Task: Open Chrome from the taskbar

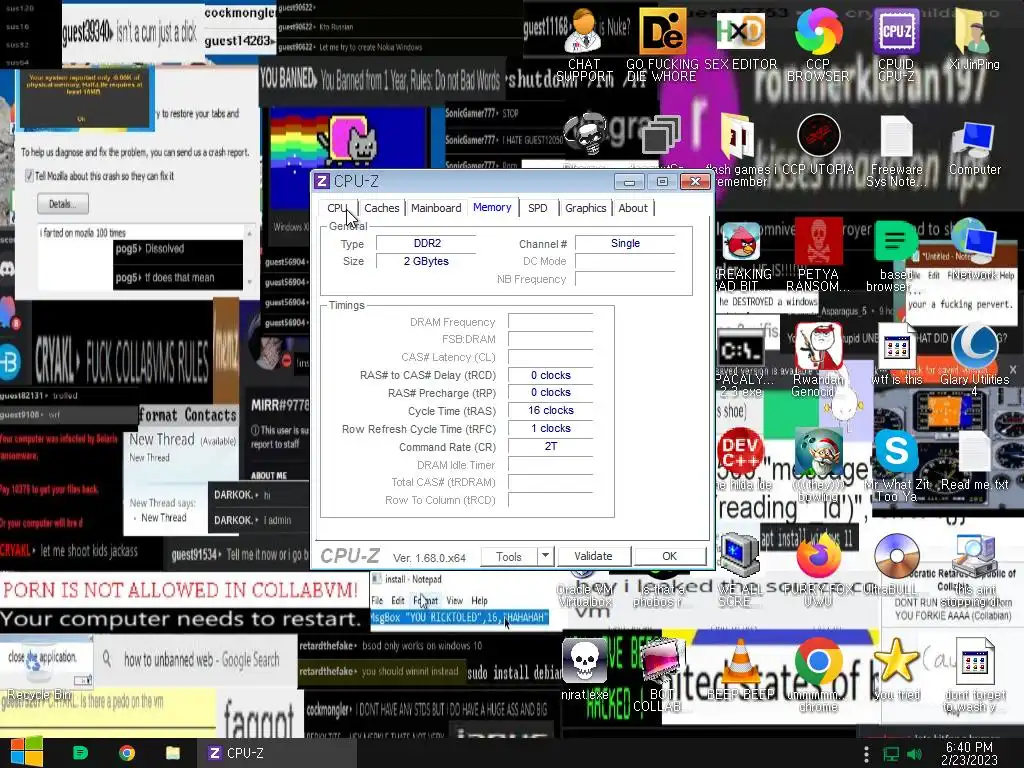Action: coord(127,753)
